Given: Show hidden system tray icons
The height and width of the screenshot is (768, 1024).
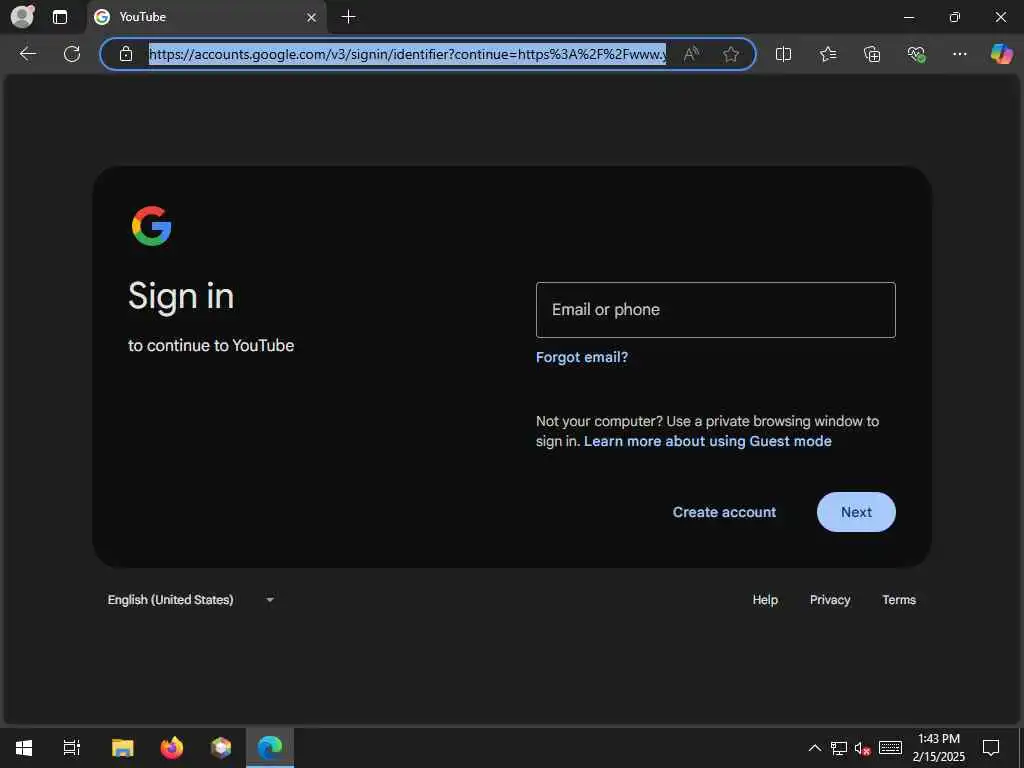Looking at the screenshot, I should [x=814, y=748].
